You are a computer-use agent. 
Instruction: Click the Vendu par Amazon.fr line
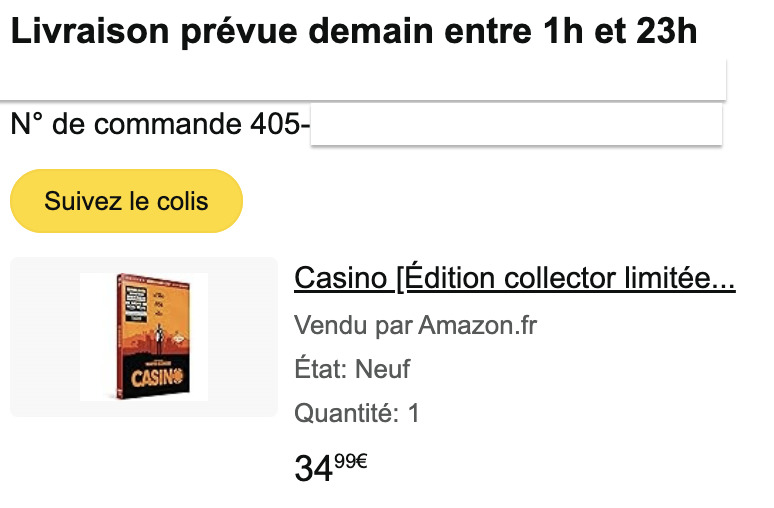[x=415, y=326]
